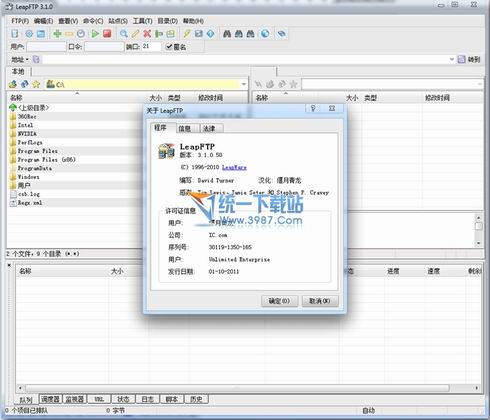The width and height of the screenshot is (490, 420).
Task: Click the green flag rename icon
Action: click(x=159, y=34)
